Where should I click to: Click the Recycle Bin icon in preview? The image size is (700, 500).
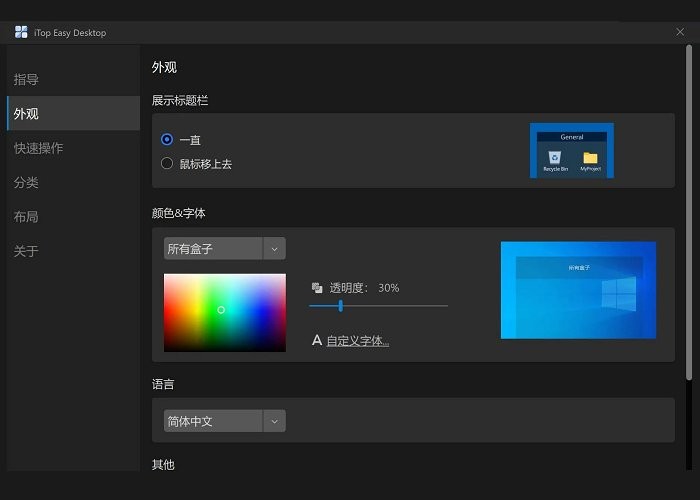tap(555, 158)
